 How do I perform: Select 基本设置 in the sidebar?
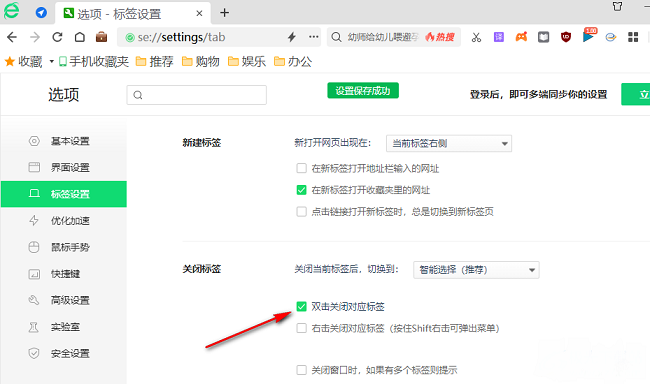(64, 141)
